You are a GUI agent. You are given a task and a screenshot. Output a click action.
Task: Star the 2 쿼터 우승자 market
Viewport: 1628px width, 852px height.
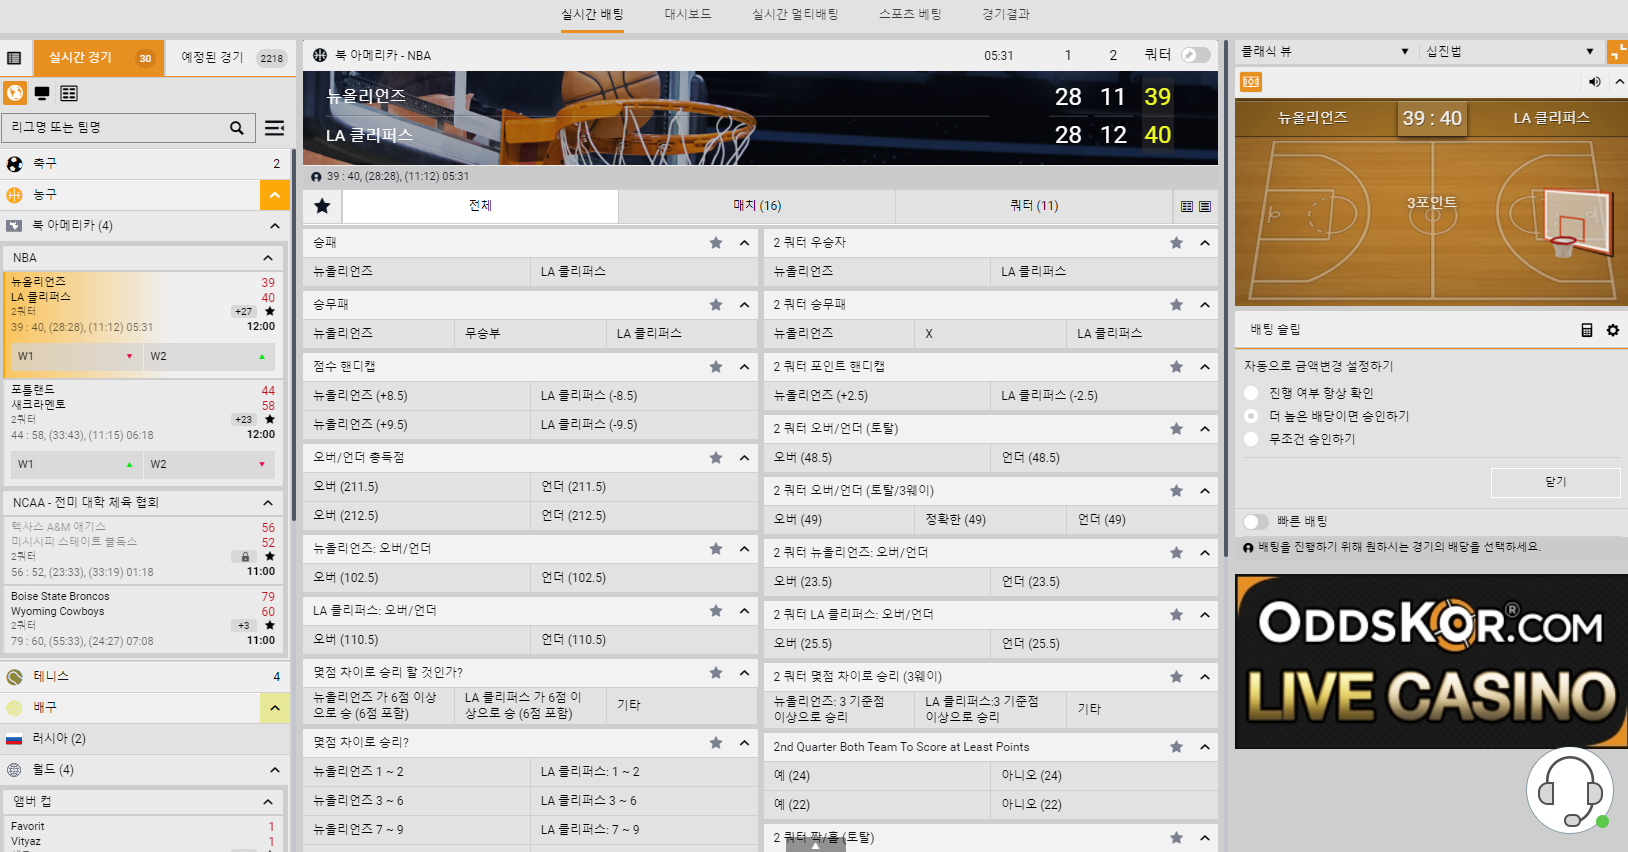pyautogui.click(x=1176, y=243)
